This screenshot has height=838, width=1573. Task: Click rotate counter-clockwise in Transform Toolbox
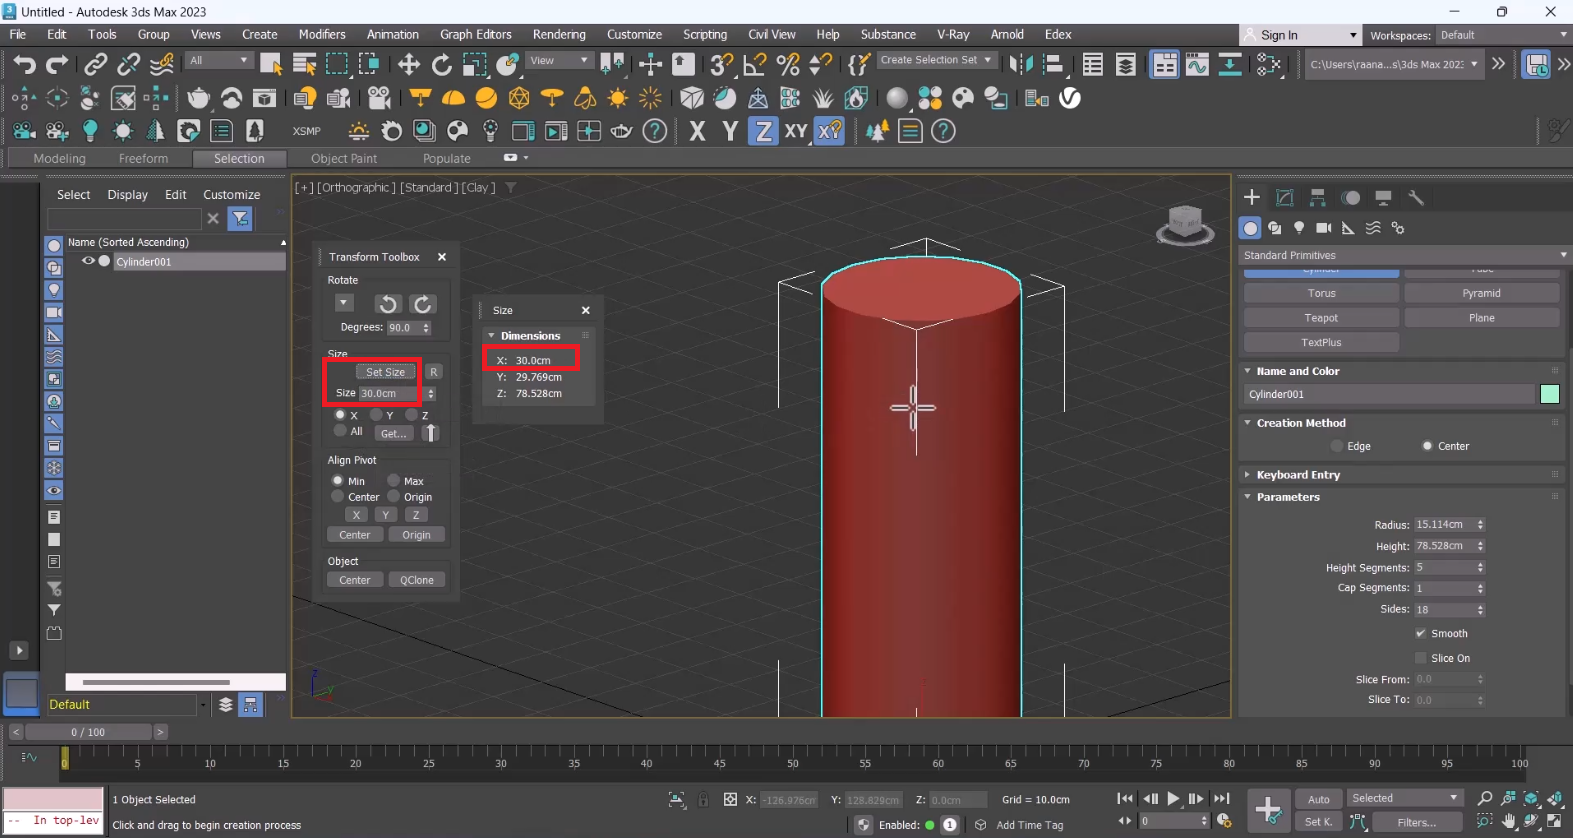[388, 304]
